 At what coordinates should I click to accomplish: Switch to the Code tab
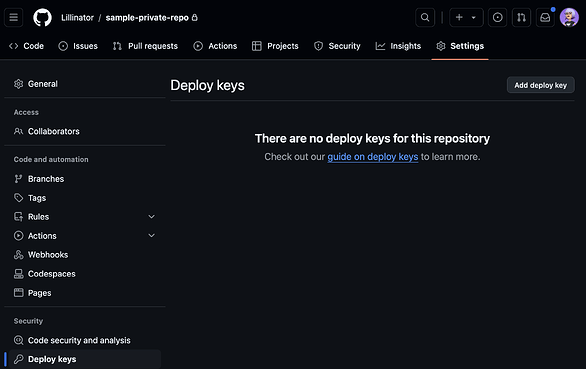click(x=26, y=46)
